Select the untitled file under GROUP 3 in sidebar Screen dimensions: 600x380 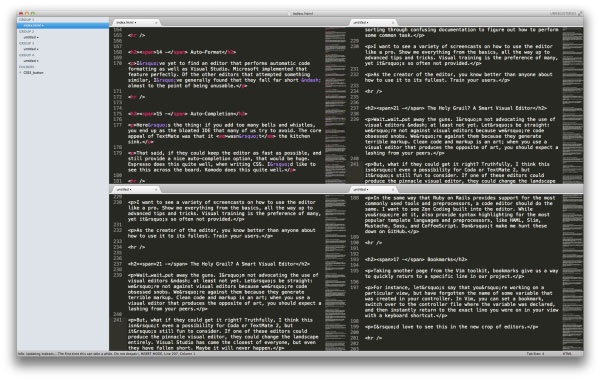pyautogui.click(x=31, y=49)
